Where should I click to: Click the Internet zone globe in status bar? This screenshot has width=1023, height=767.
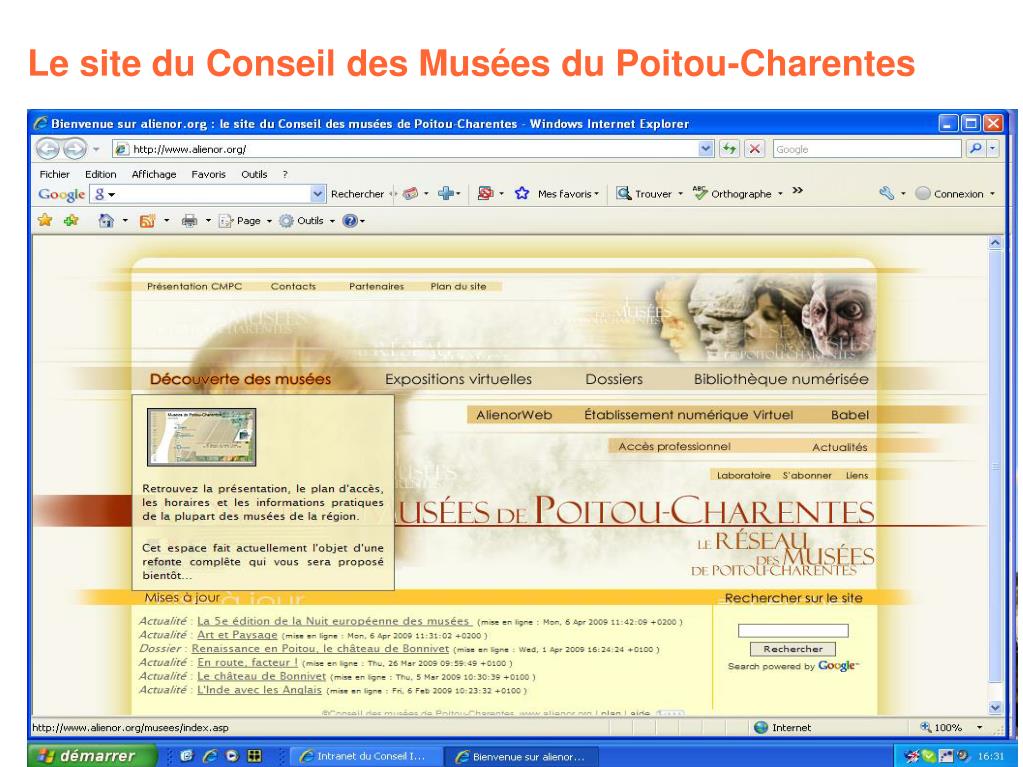pyautogui.click(x=761, y=728)
